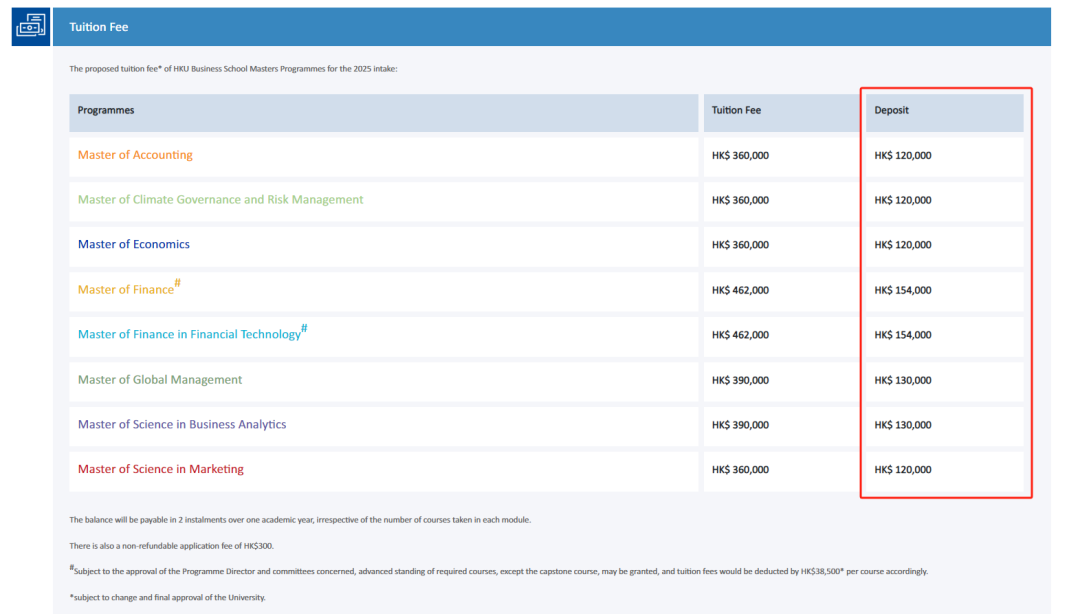Click the subject to change footnote

(x=167, y=597)
